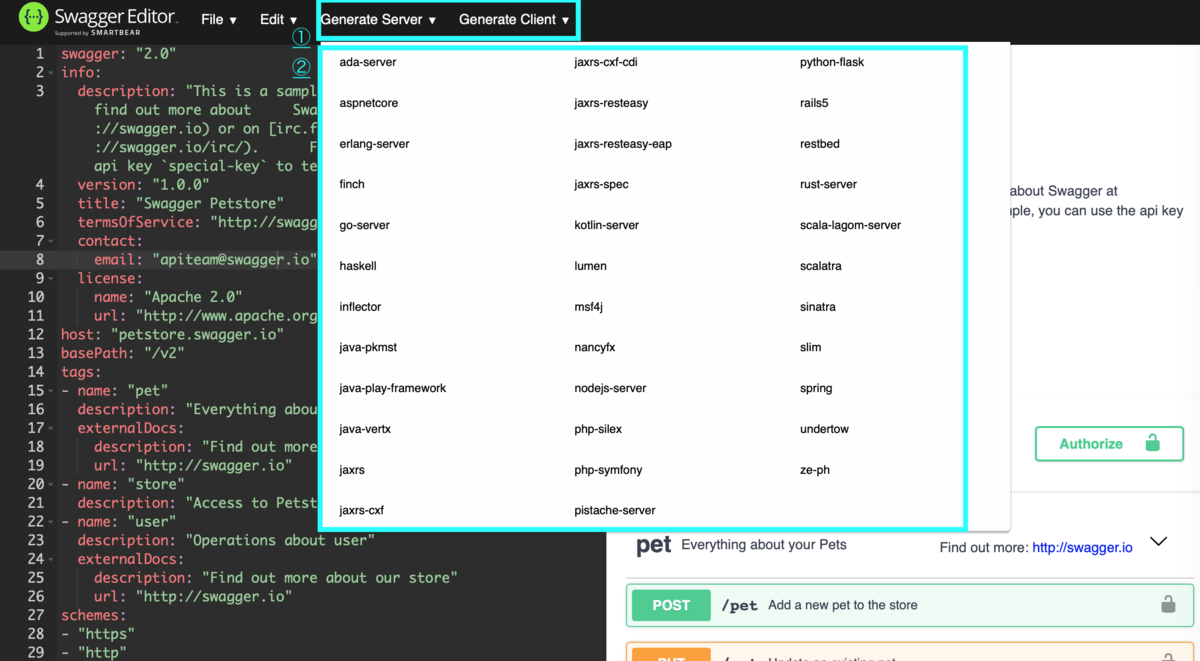The width and height of the screenshot is (1200, 661).
Task: Fold the externalDocs block at line 24
Action: click(x=52, y=559)
